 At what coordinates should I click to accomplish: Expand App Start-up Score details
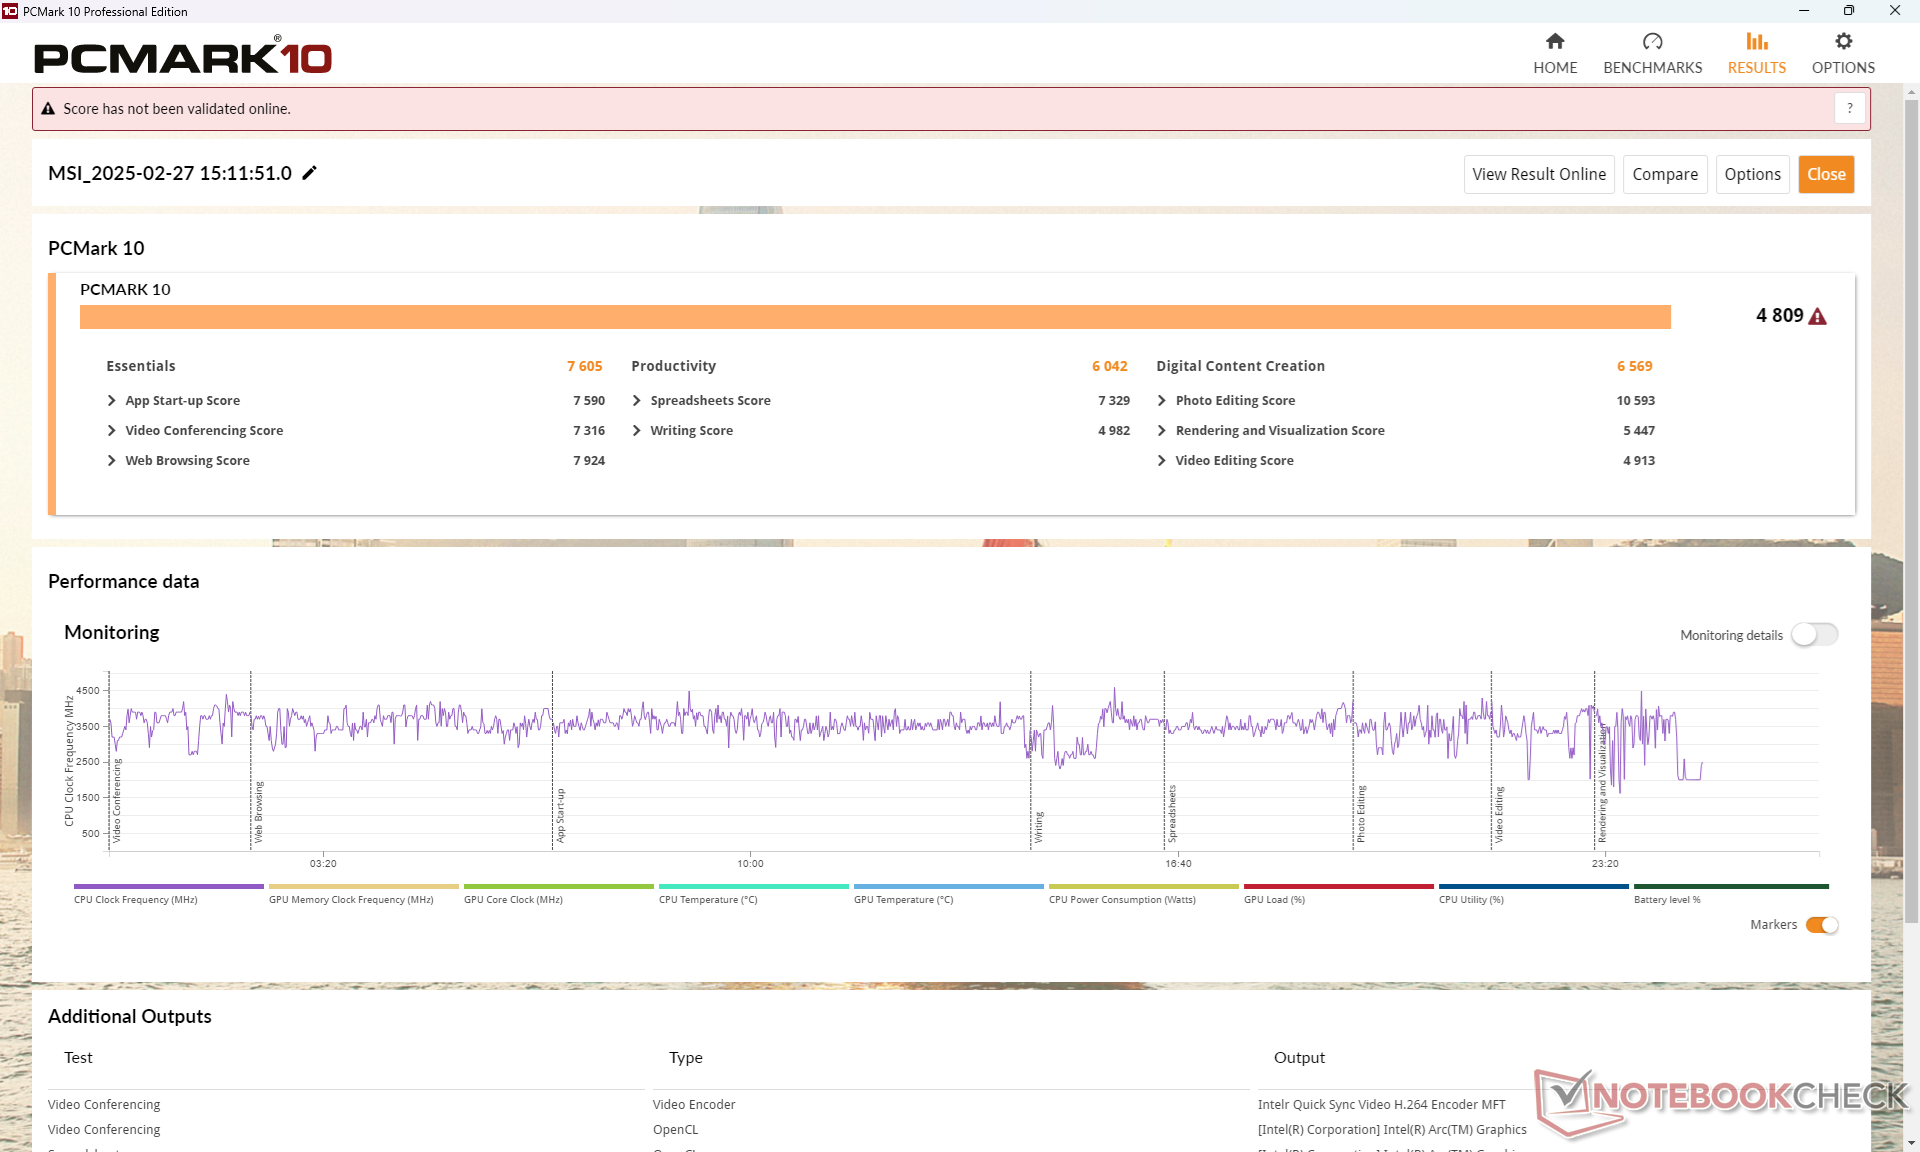pos(112,400)
